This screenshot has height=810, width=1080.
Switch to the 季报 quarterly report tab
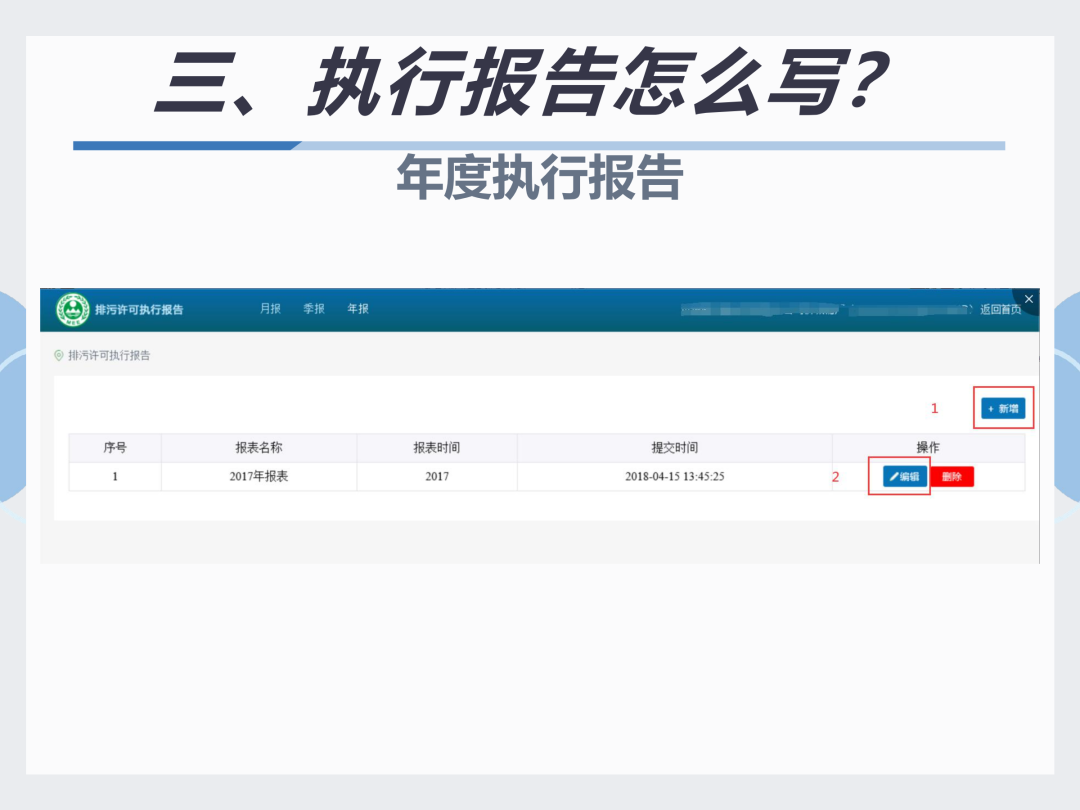coord(313,309)
